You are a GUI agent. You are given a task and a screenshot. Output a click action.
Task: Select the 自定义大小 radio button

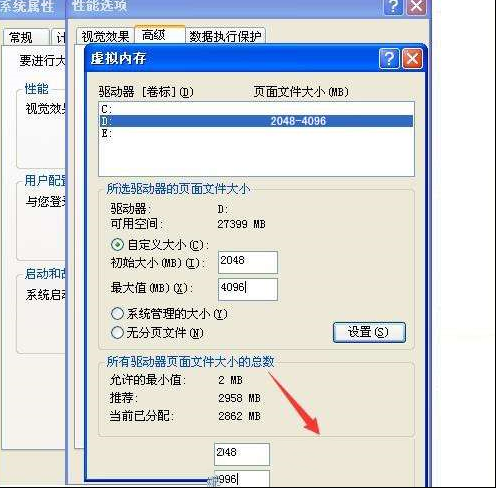117,245
